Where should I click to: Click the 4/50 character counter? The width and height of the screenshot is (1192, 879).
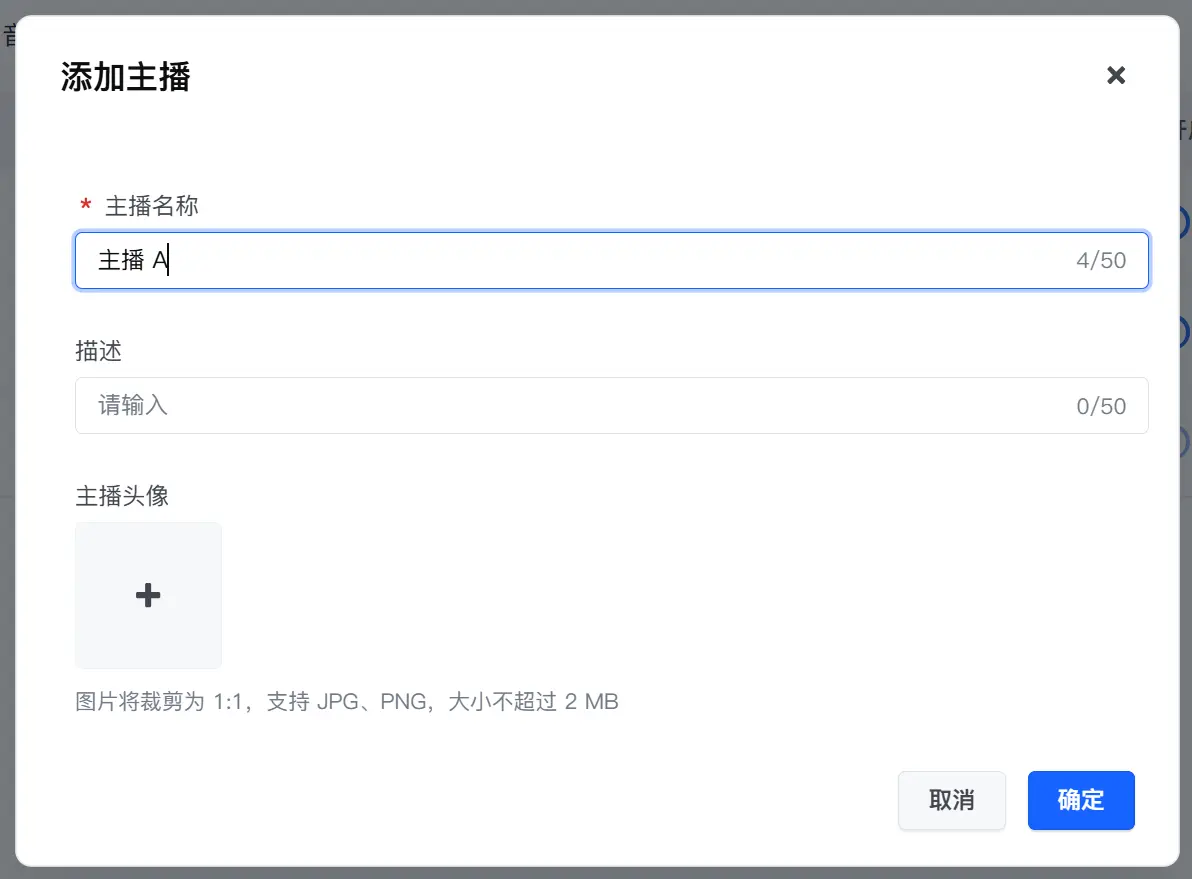tap(1101, 261)
